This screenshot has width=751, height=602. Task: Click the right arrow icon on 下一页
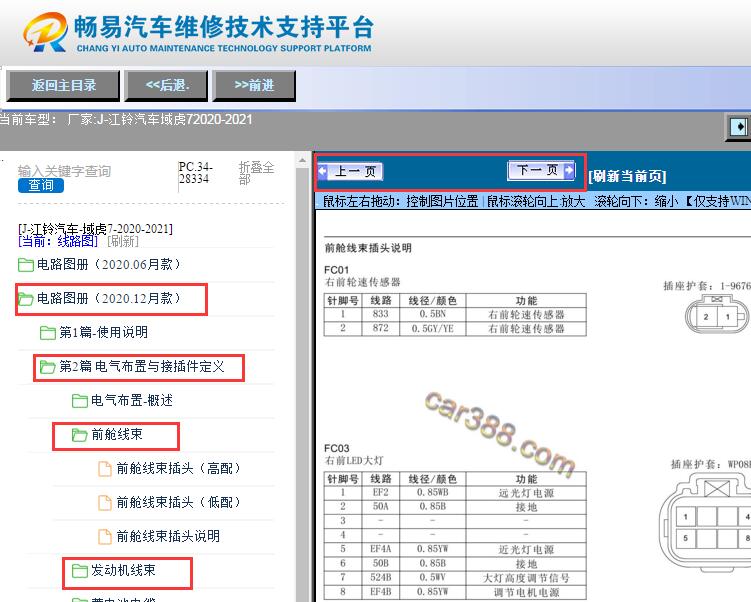569,170
